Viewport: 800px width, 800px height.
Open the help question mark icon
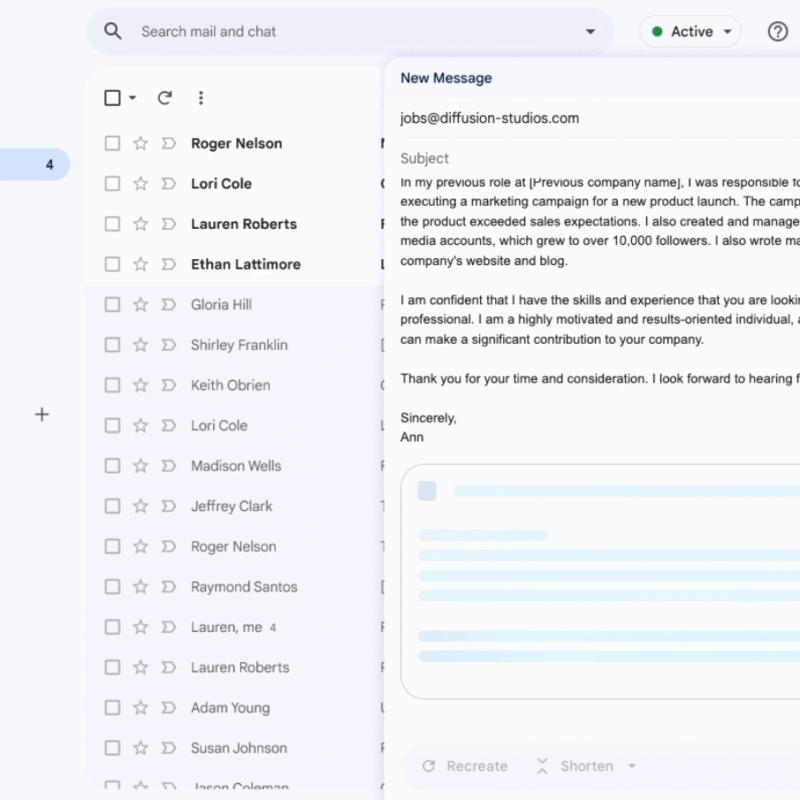(777, 31)
